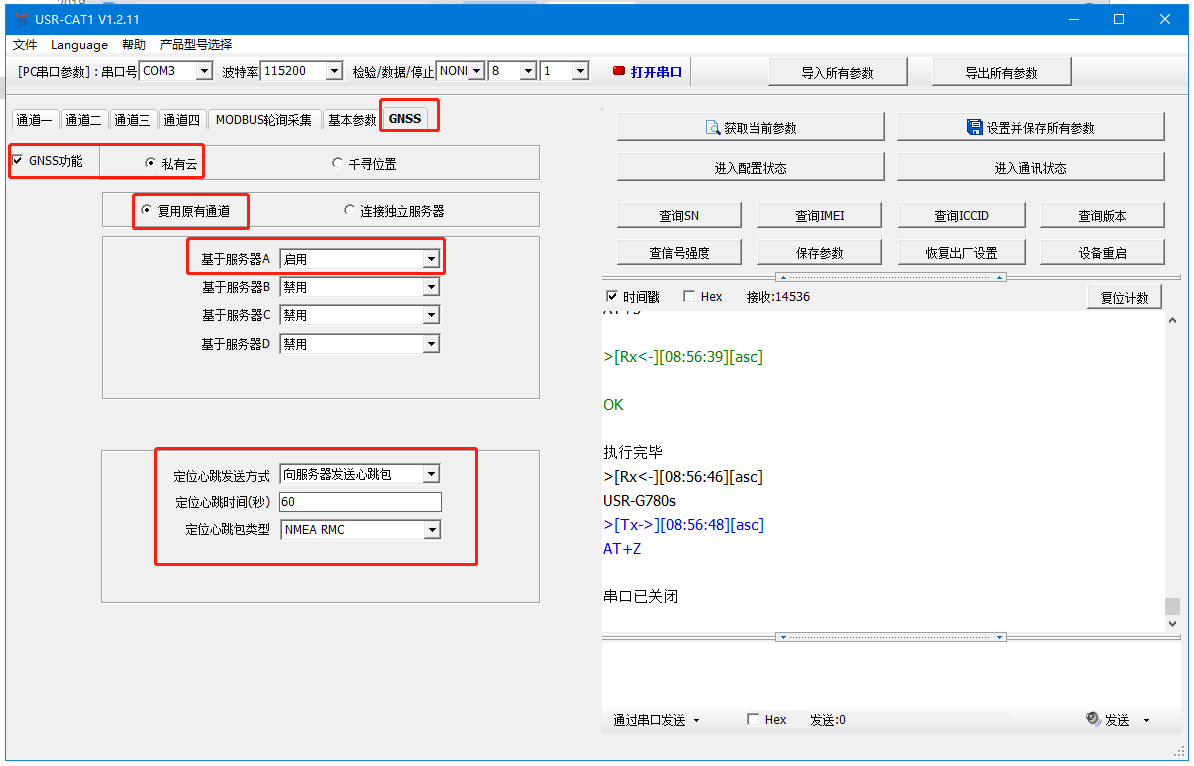Click the 恢复出厂设置 button

(961, 252)
